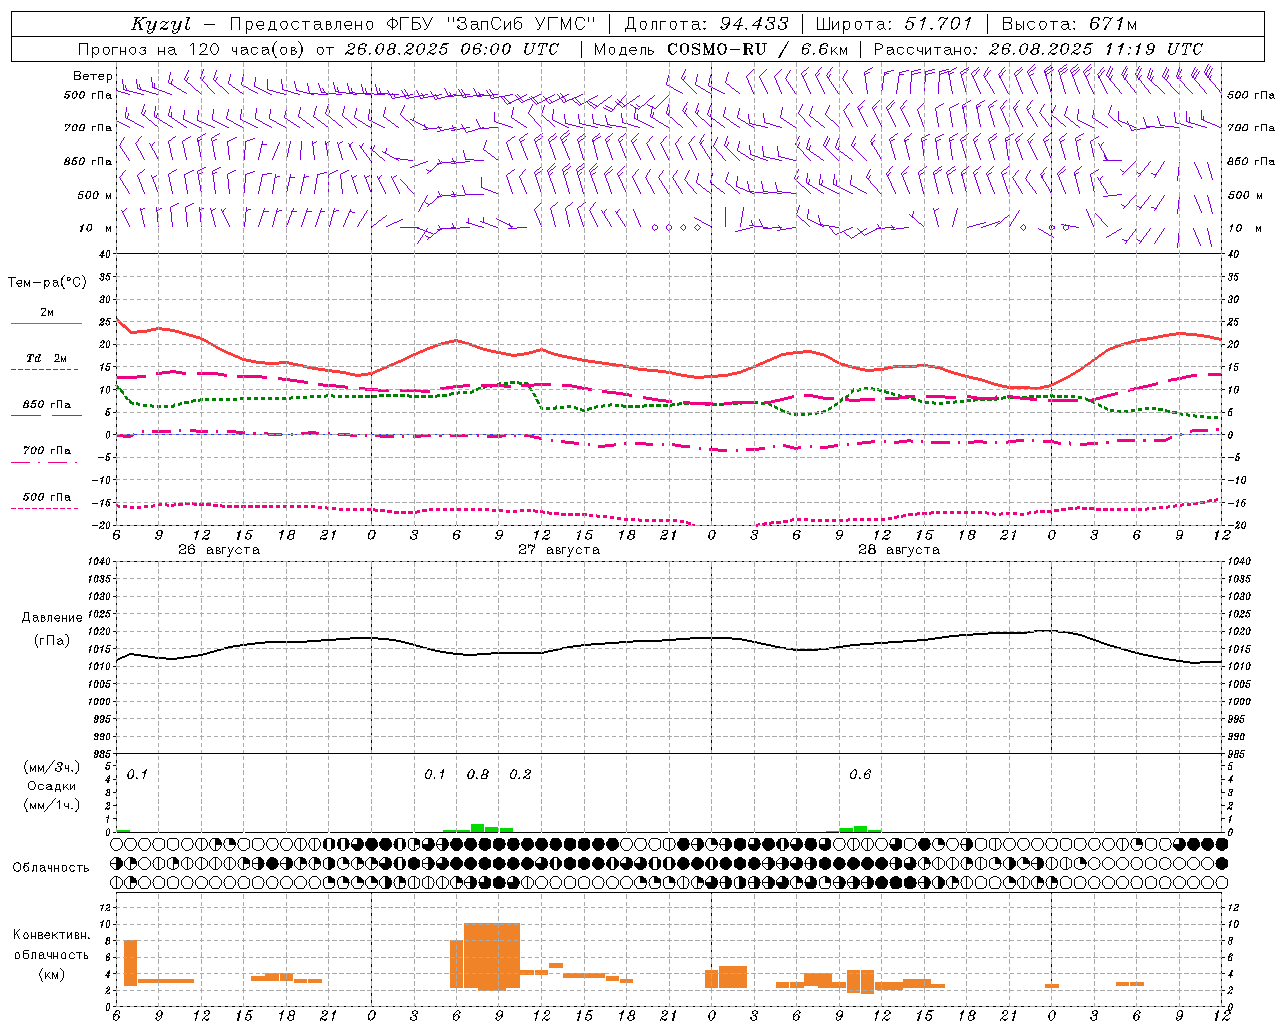Click the 'Конвективн.' convective cloud label
Viewport: 1280px width, 1024px height.
pos(52,935)
